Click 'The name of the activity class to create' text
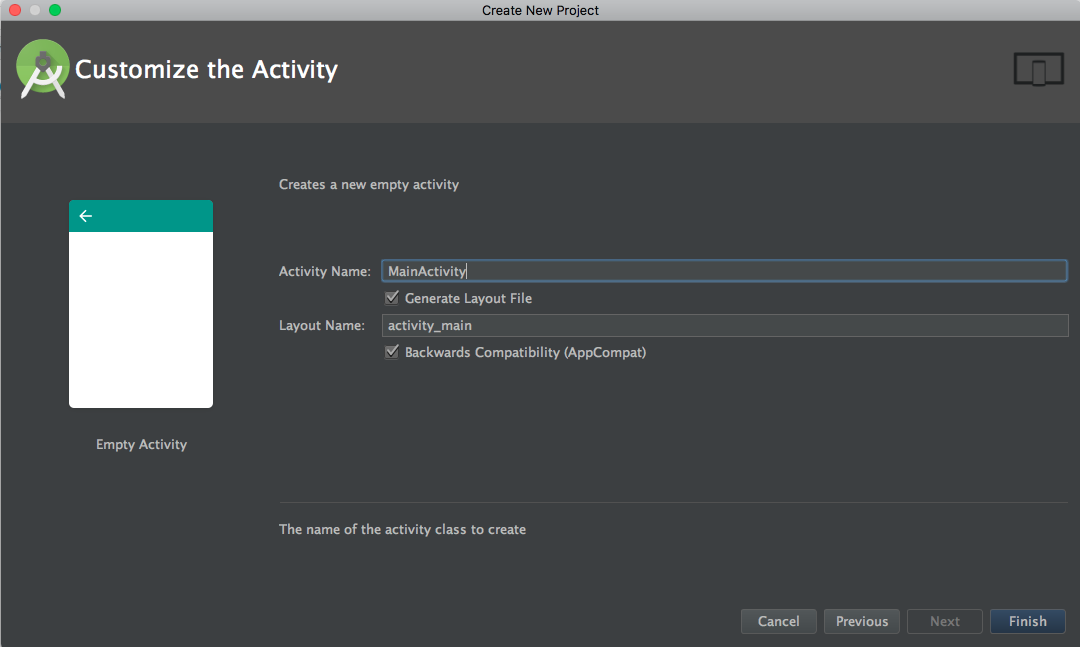 pos(402,529)
